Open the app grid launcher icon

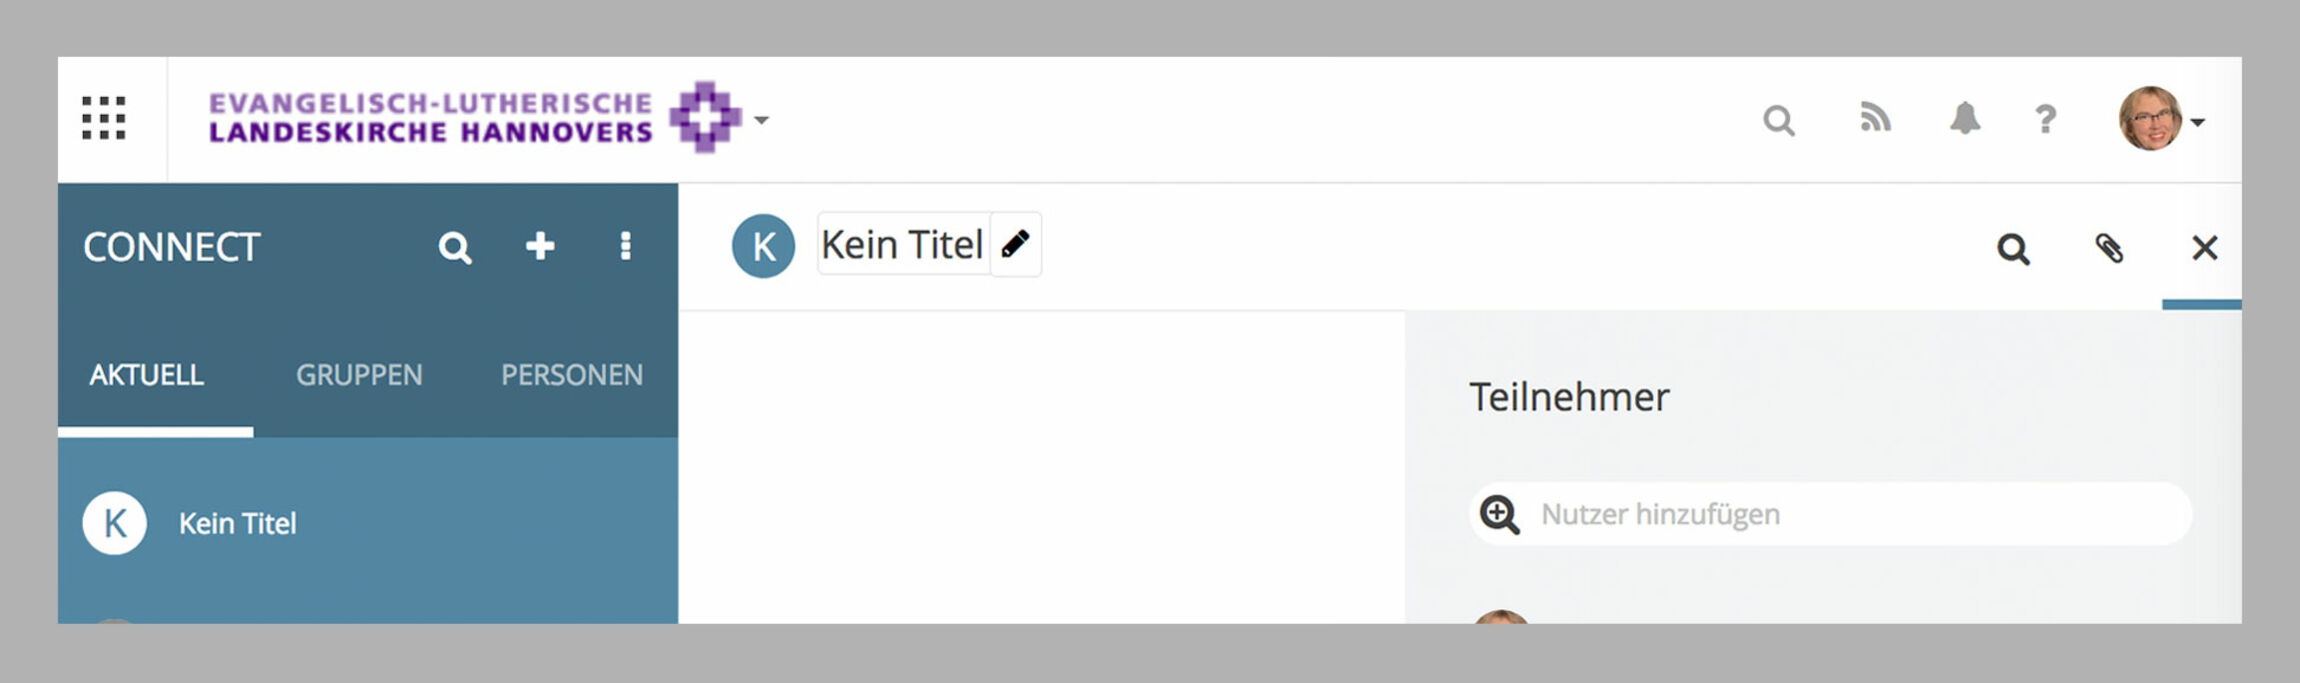104,119
